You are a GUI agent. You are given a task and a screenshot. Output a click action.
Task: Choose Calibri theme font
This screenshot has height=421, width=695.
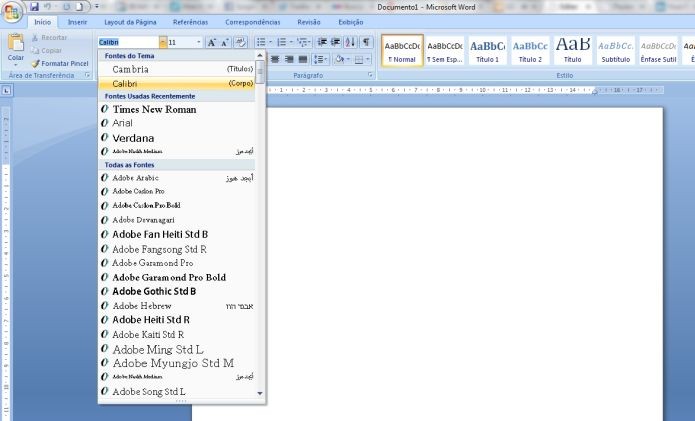[x=176, y=83]
